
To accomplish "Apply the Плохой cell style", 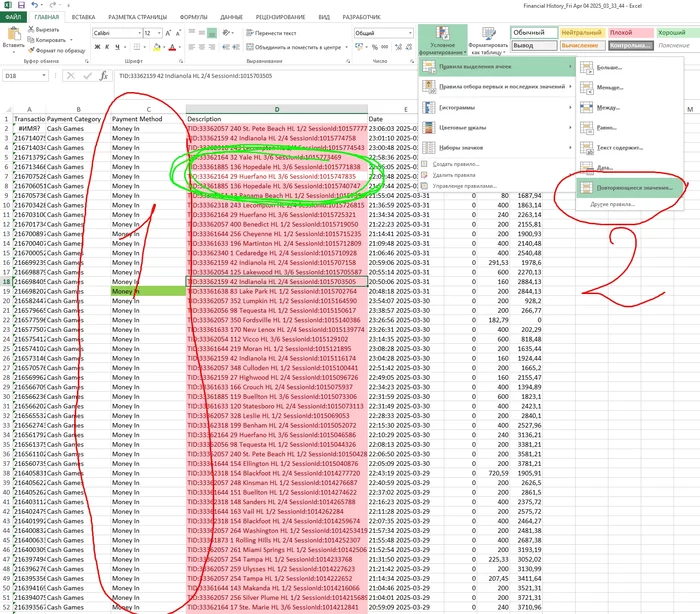I will pyautogui.click(x=630, y=33).
